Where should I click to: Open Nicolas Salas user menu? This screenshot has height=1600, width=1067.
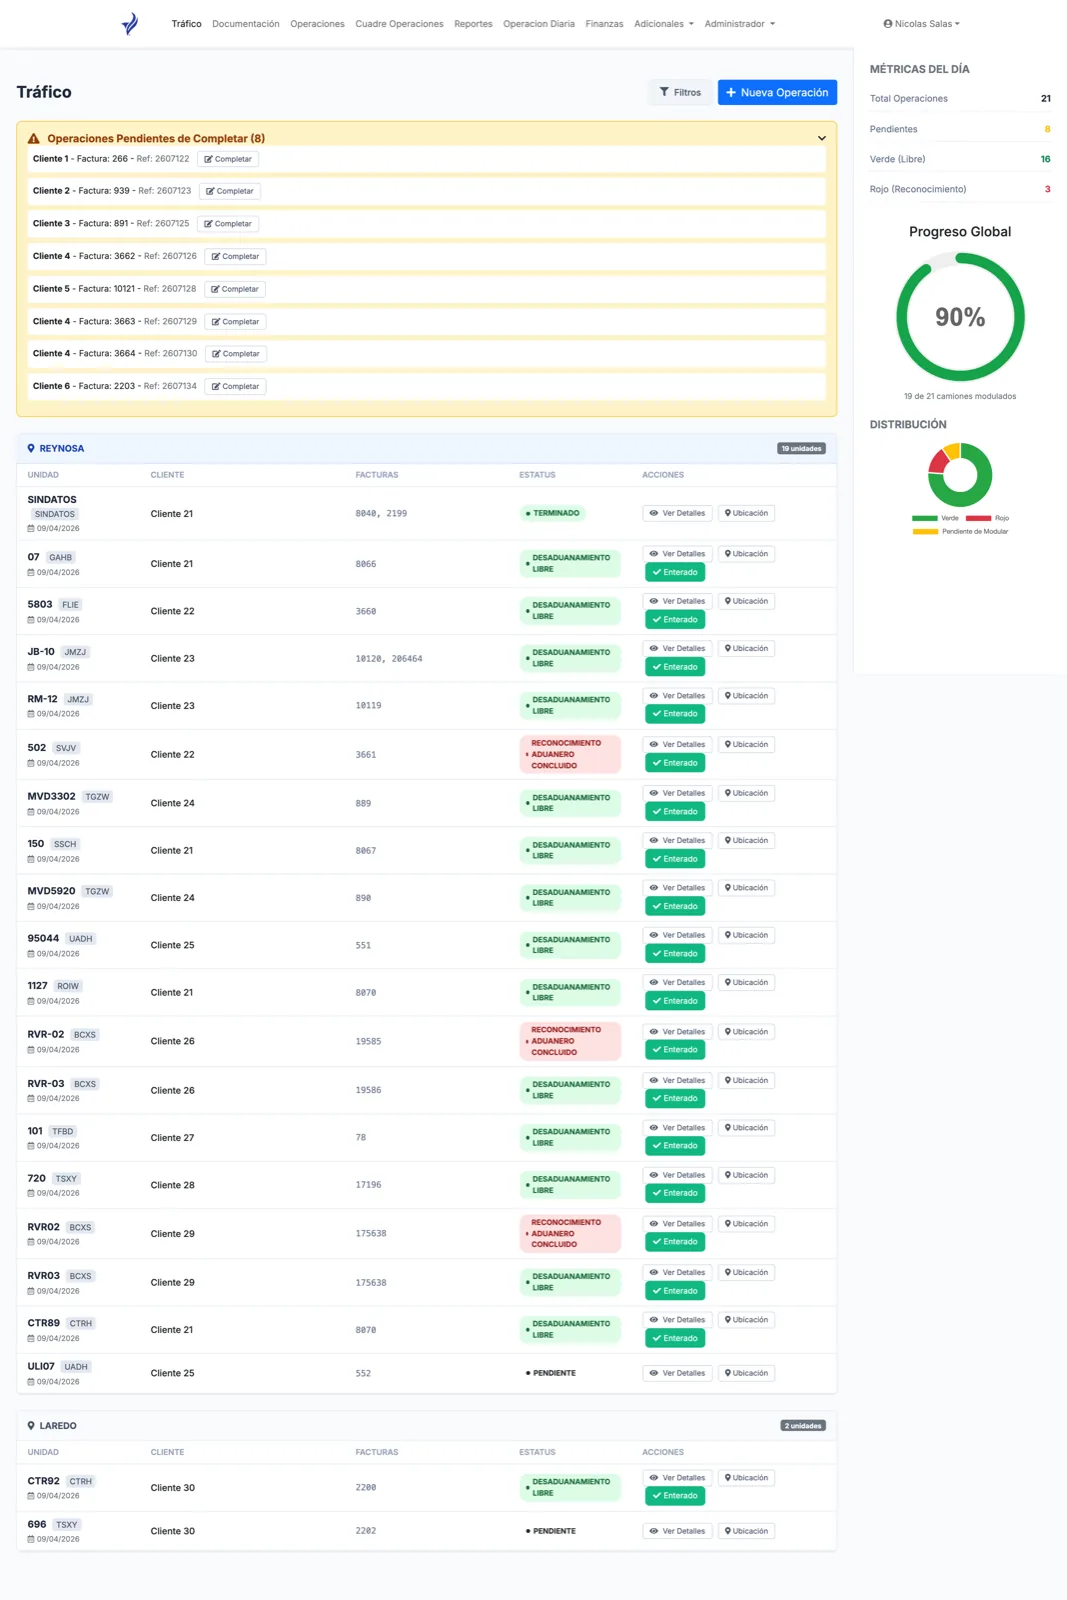[x=922, y=24]
